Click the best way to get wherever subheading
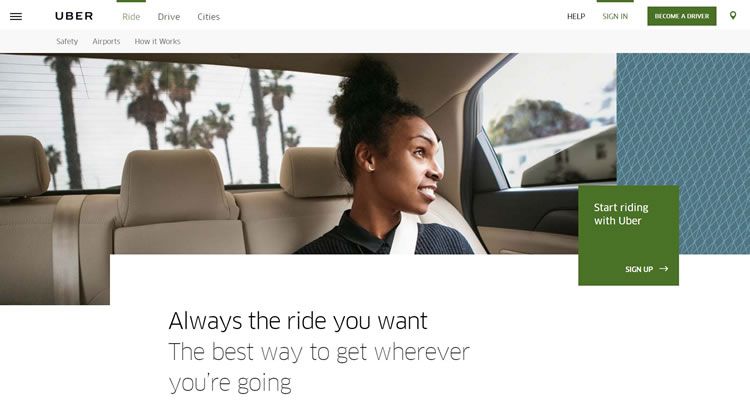This screenshot has height=410, width=750. tap(319, 367)
